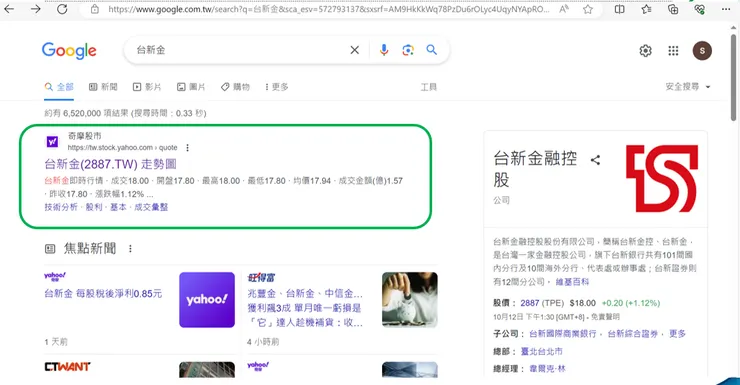Open Google account avatar S
Viewport: 740px width, 385px height.
tap(702, 50)
